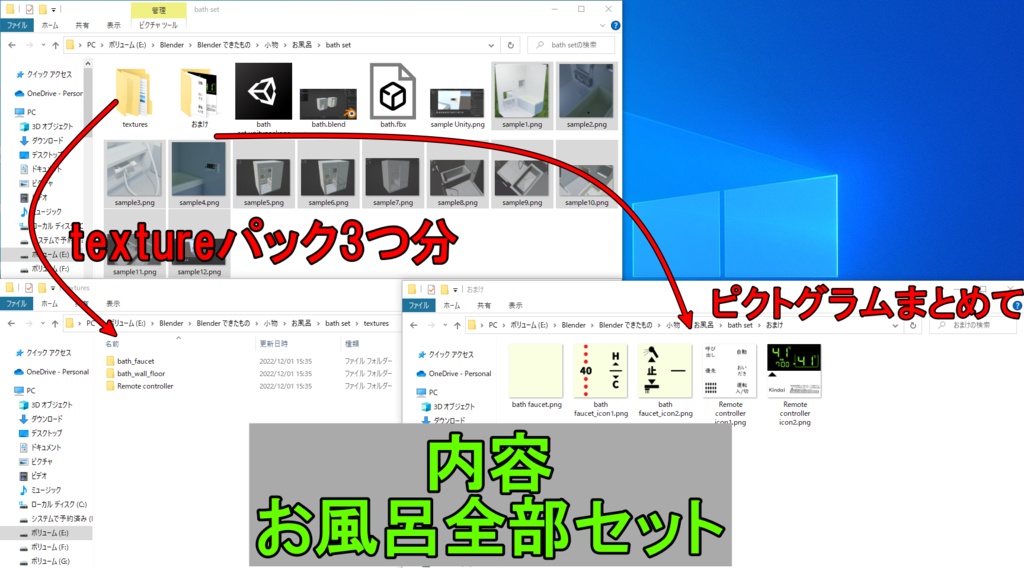The width and height of the screenshot is (1024, 568).
Task: Open 共有 tab in おまけ window
Action: (483, 305)
